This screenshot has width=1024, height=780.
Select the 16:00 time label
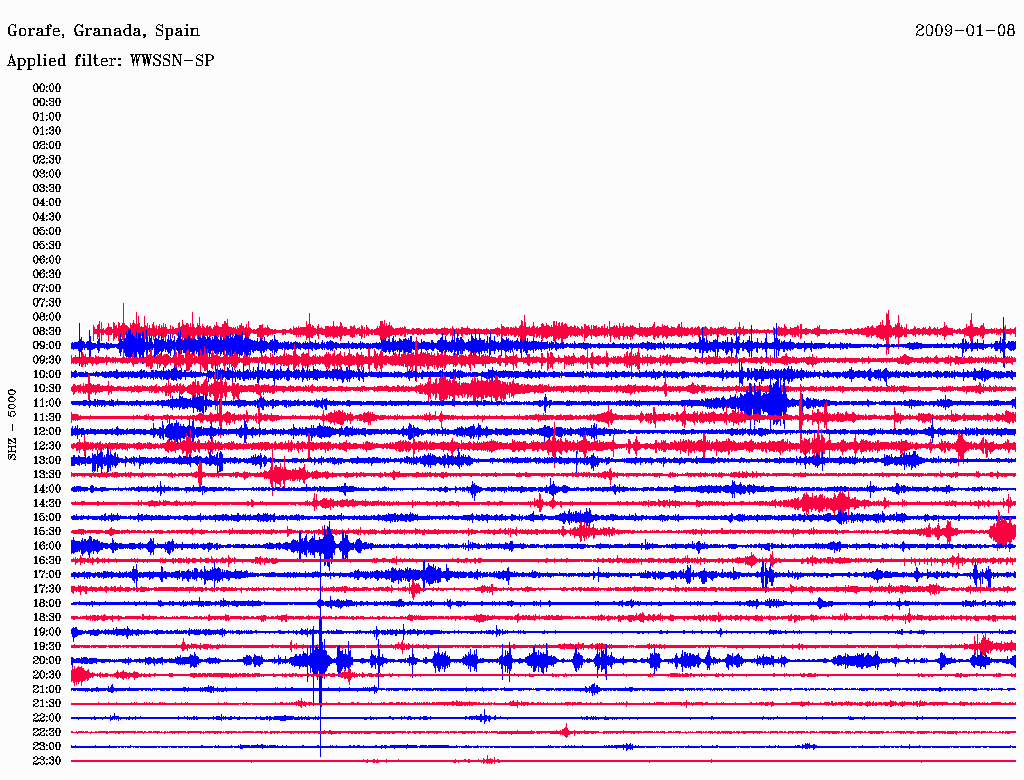[46, 546]
